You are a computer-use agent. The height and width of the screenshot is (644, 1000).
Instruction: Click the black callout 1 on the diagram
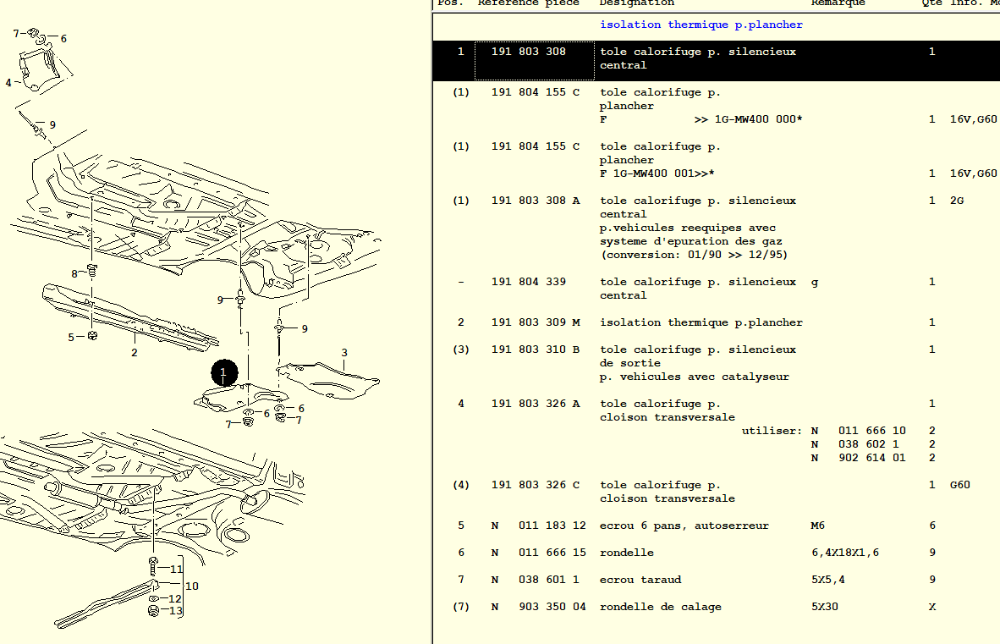click(224, 373)
